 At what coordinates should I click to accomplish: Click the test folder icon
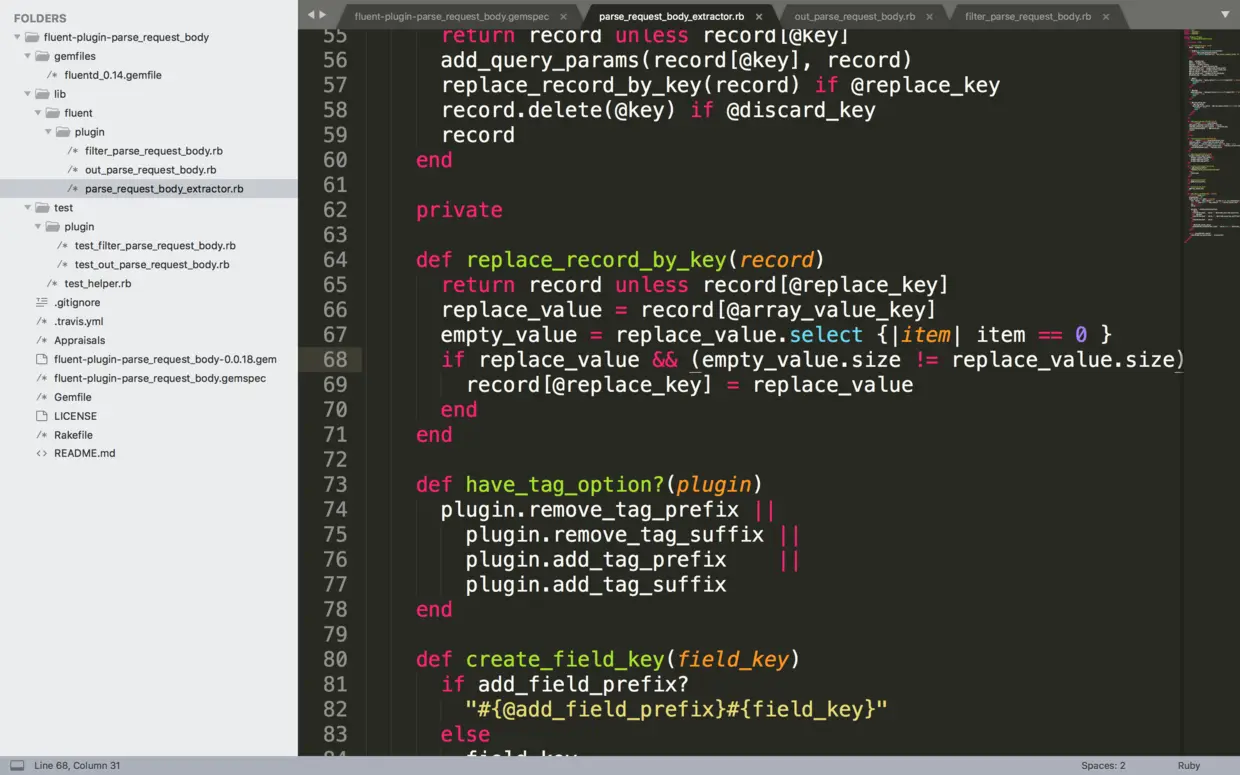43,208
